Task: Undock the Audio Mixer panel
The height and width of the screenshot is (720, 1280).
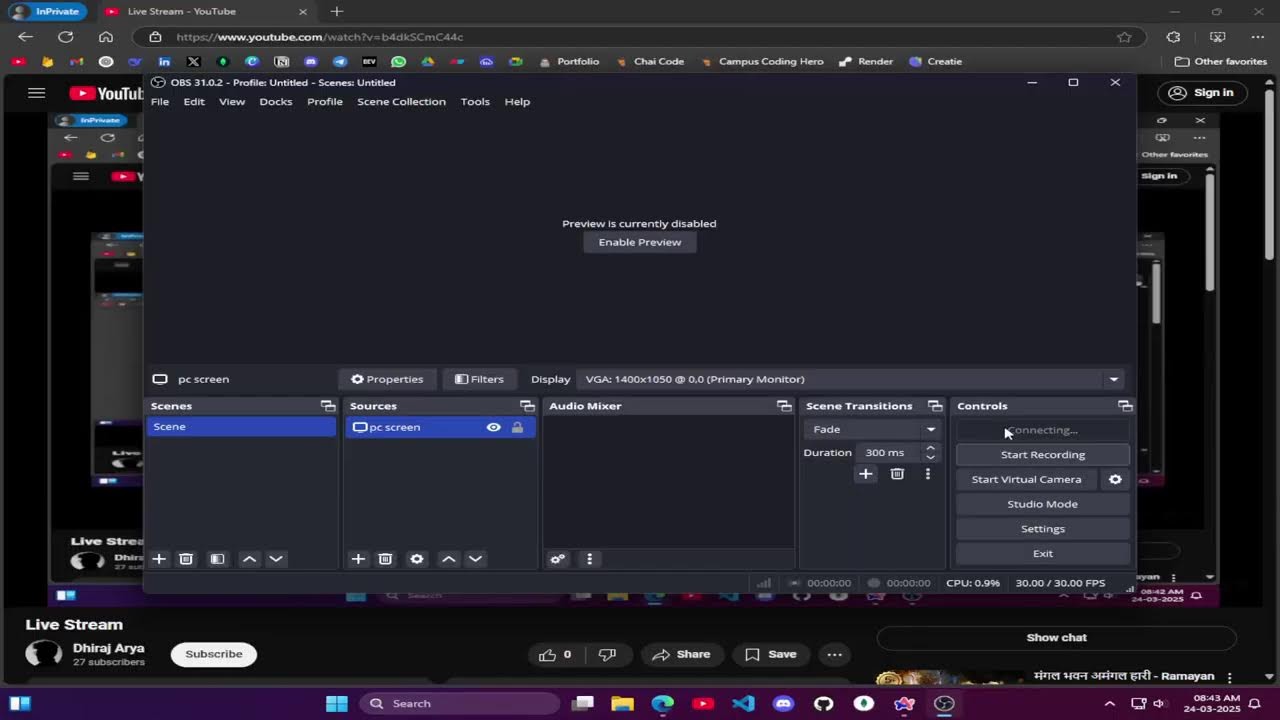Action: click(x=784, y=406)
